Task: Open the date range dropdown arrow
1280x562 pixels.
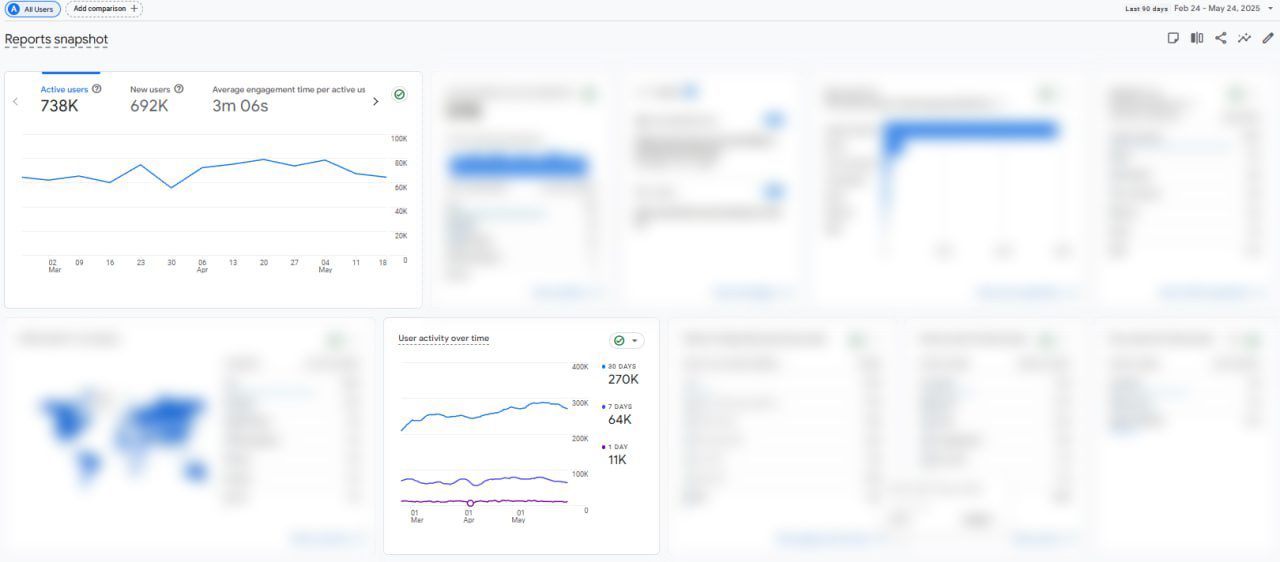Action: [1270, 8]
